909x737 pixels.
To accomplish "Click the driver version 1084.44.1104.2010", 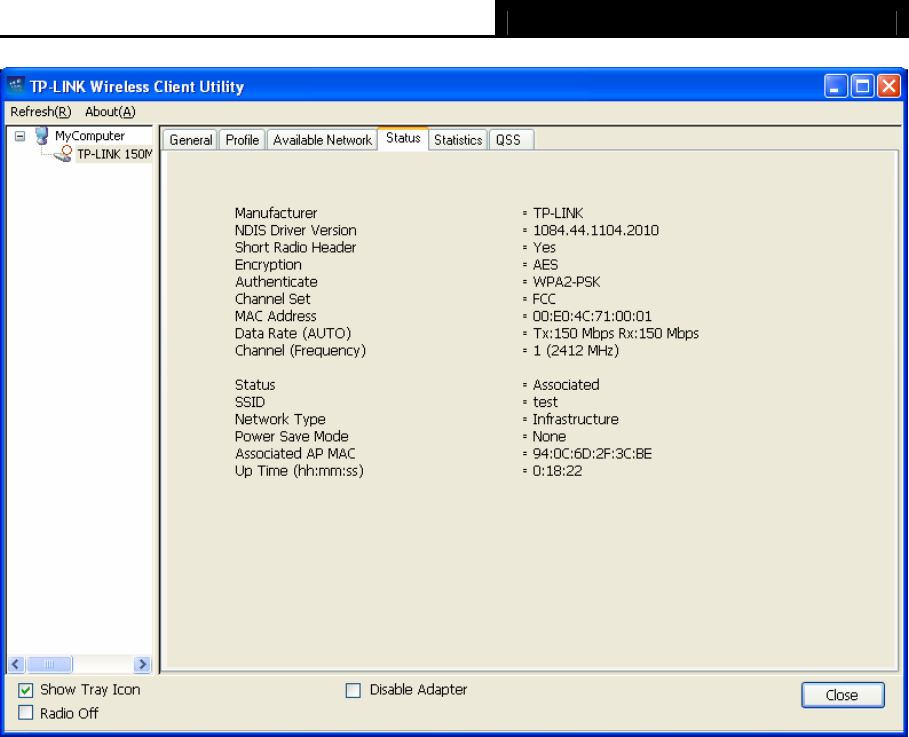I will pos(595,230).
